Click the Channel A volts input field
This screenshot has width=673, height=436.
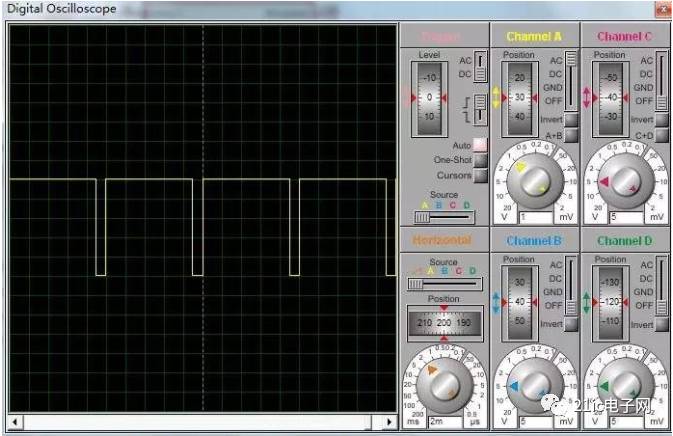coord(535,216)
